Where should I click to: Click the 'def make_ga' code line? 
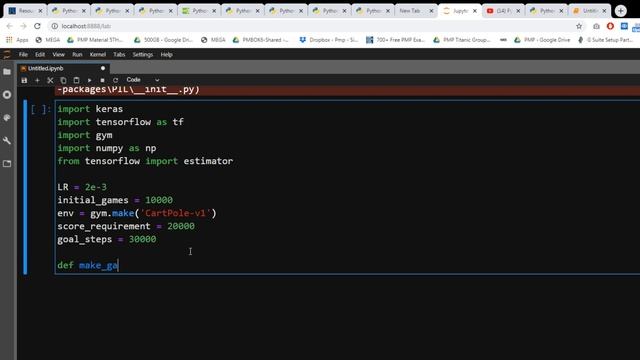tap(88, 265)
